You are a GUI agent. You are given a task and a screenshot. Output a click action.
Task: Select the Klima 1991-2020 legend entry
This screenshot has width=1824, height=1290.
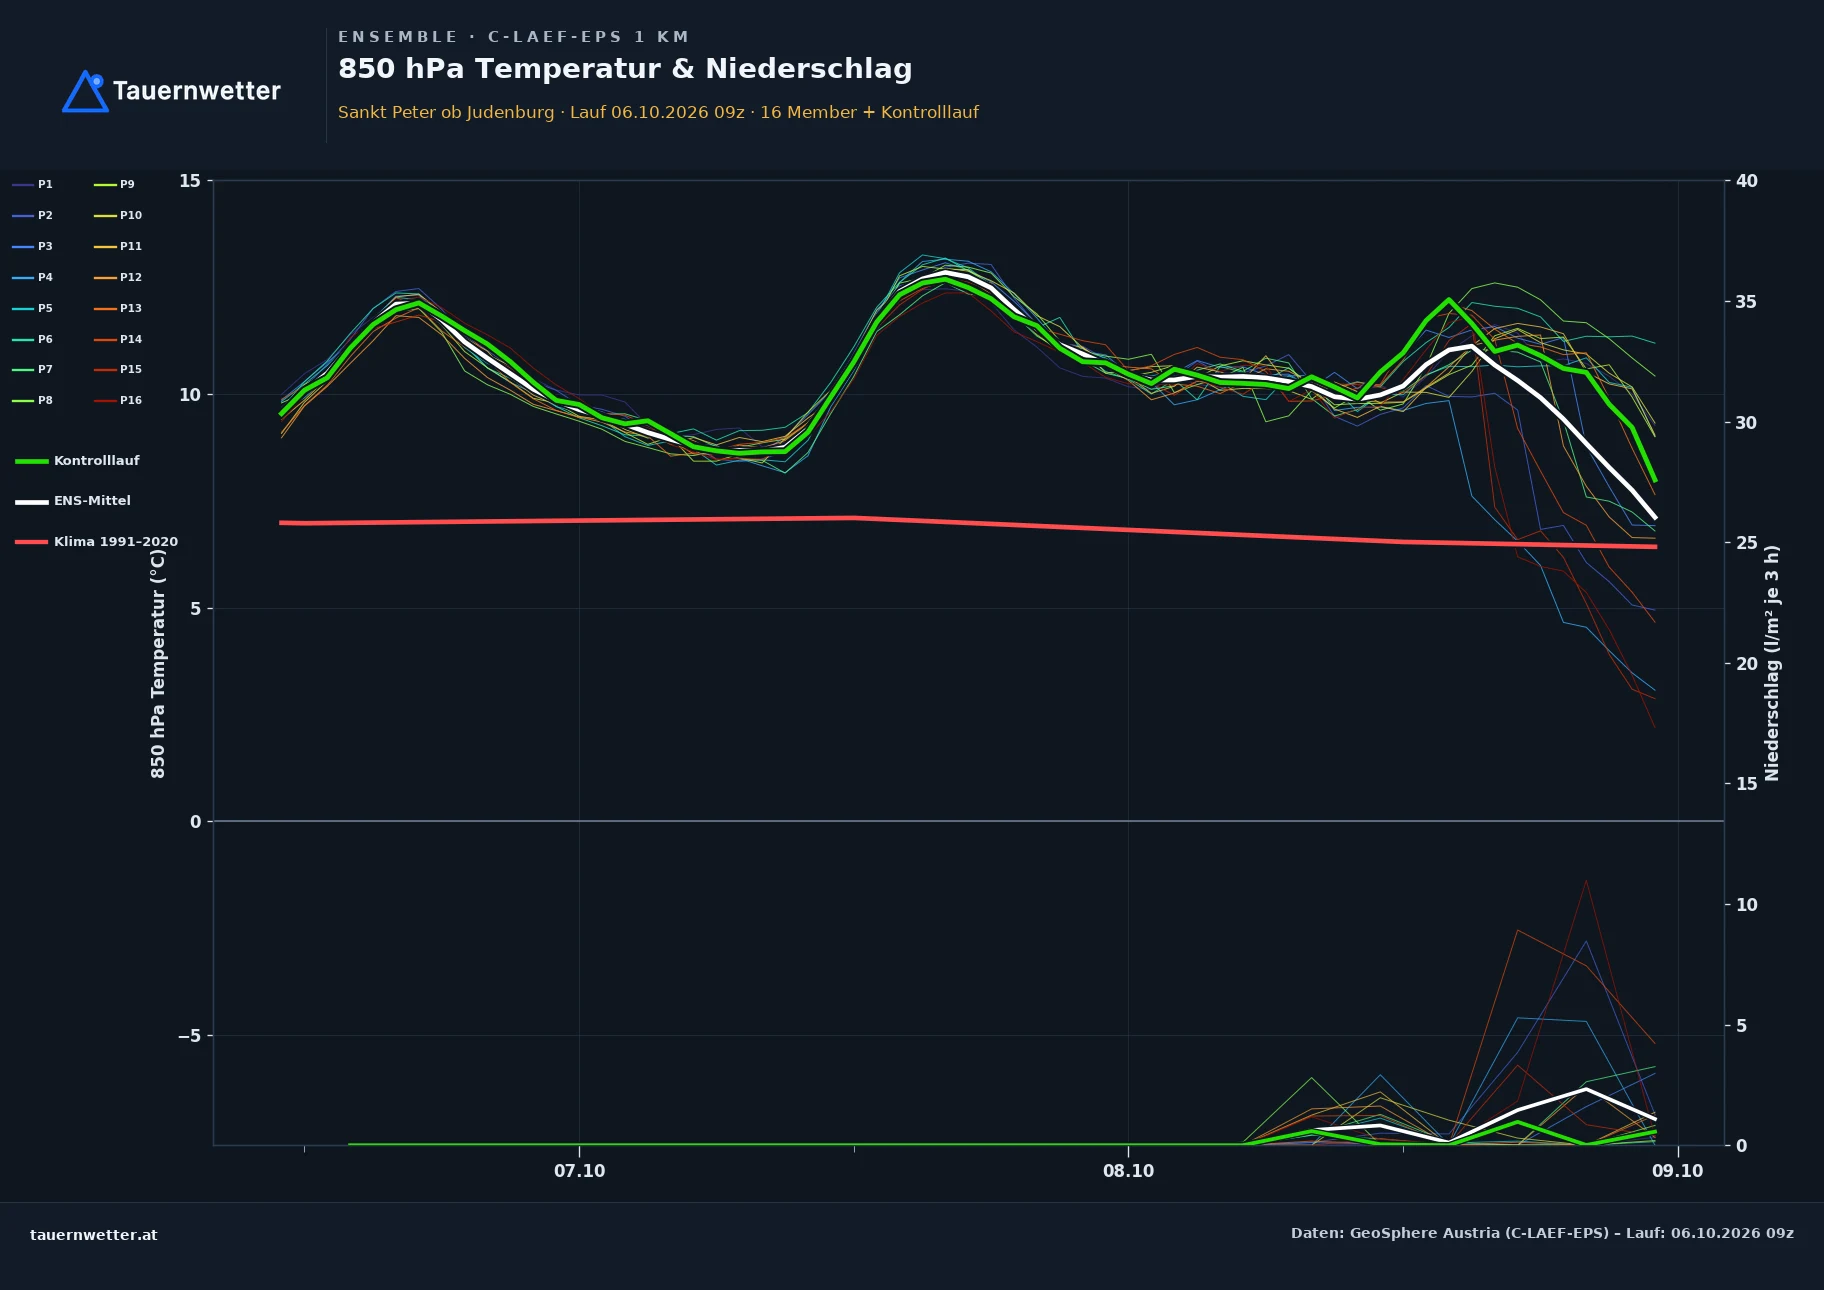tap(97, 542)
